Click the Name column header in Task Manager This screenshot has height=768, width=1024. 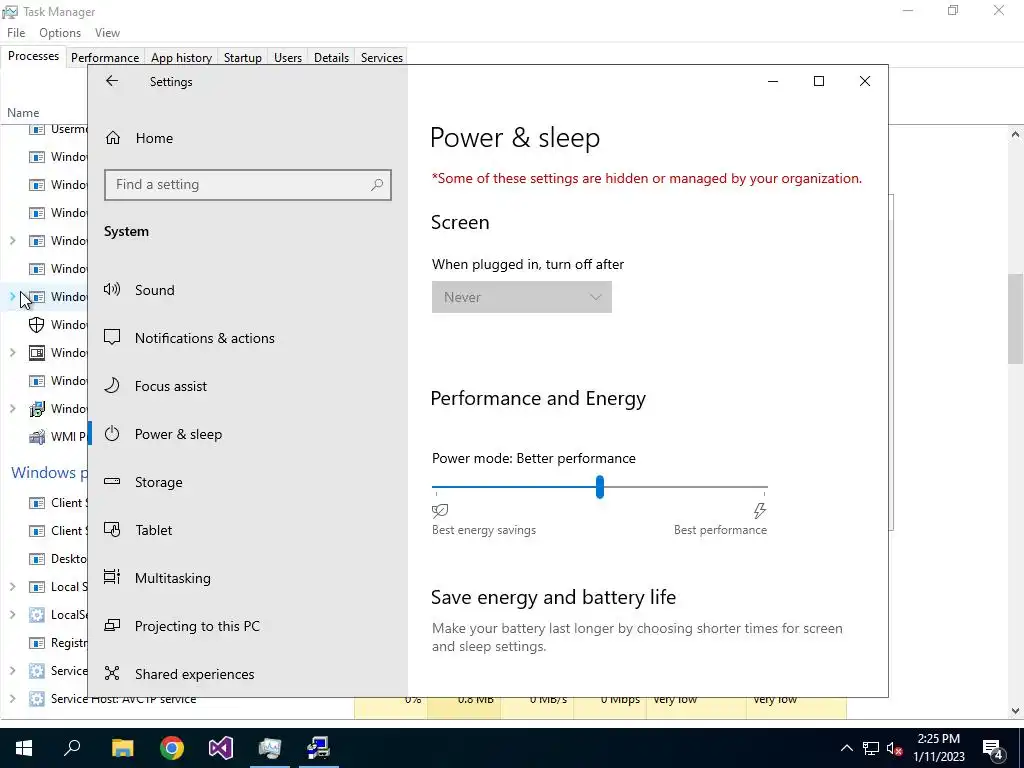click(23, 113)
